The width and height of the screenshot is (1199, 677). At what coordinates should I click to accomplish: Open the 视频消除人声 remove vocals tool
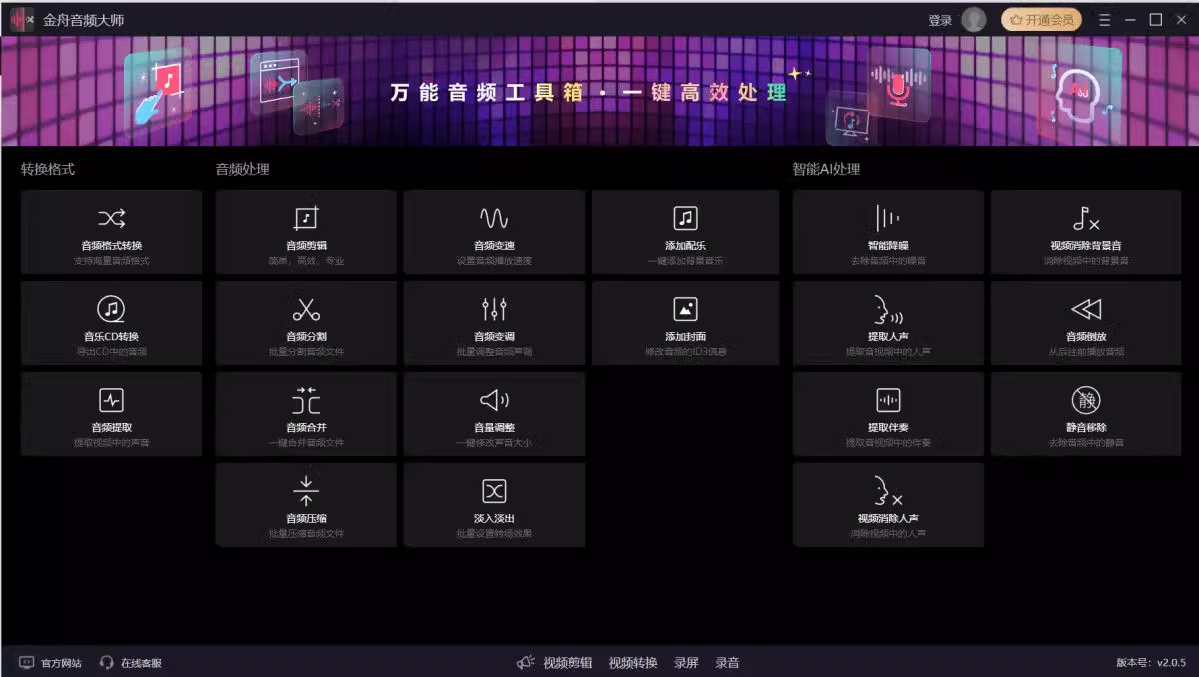pos(888,505)
